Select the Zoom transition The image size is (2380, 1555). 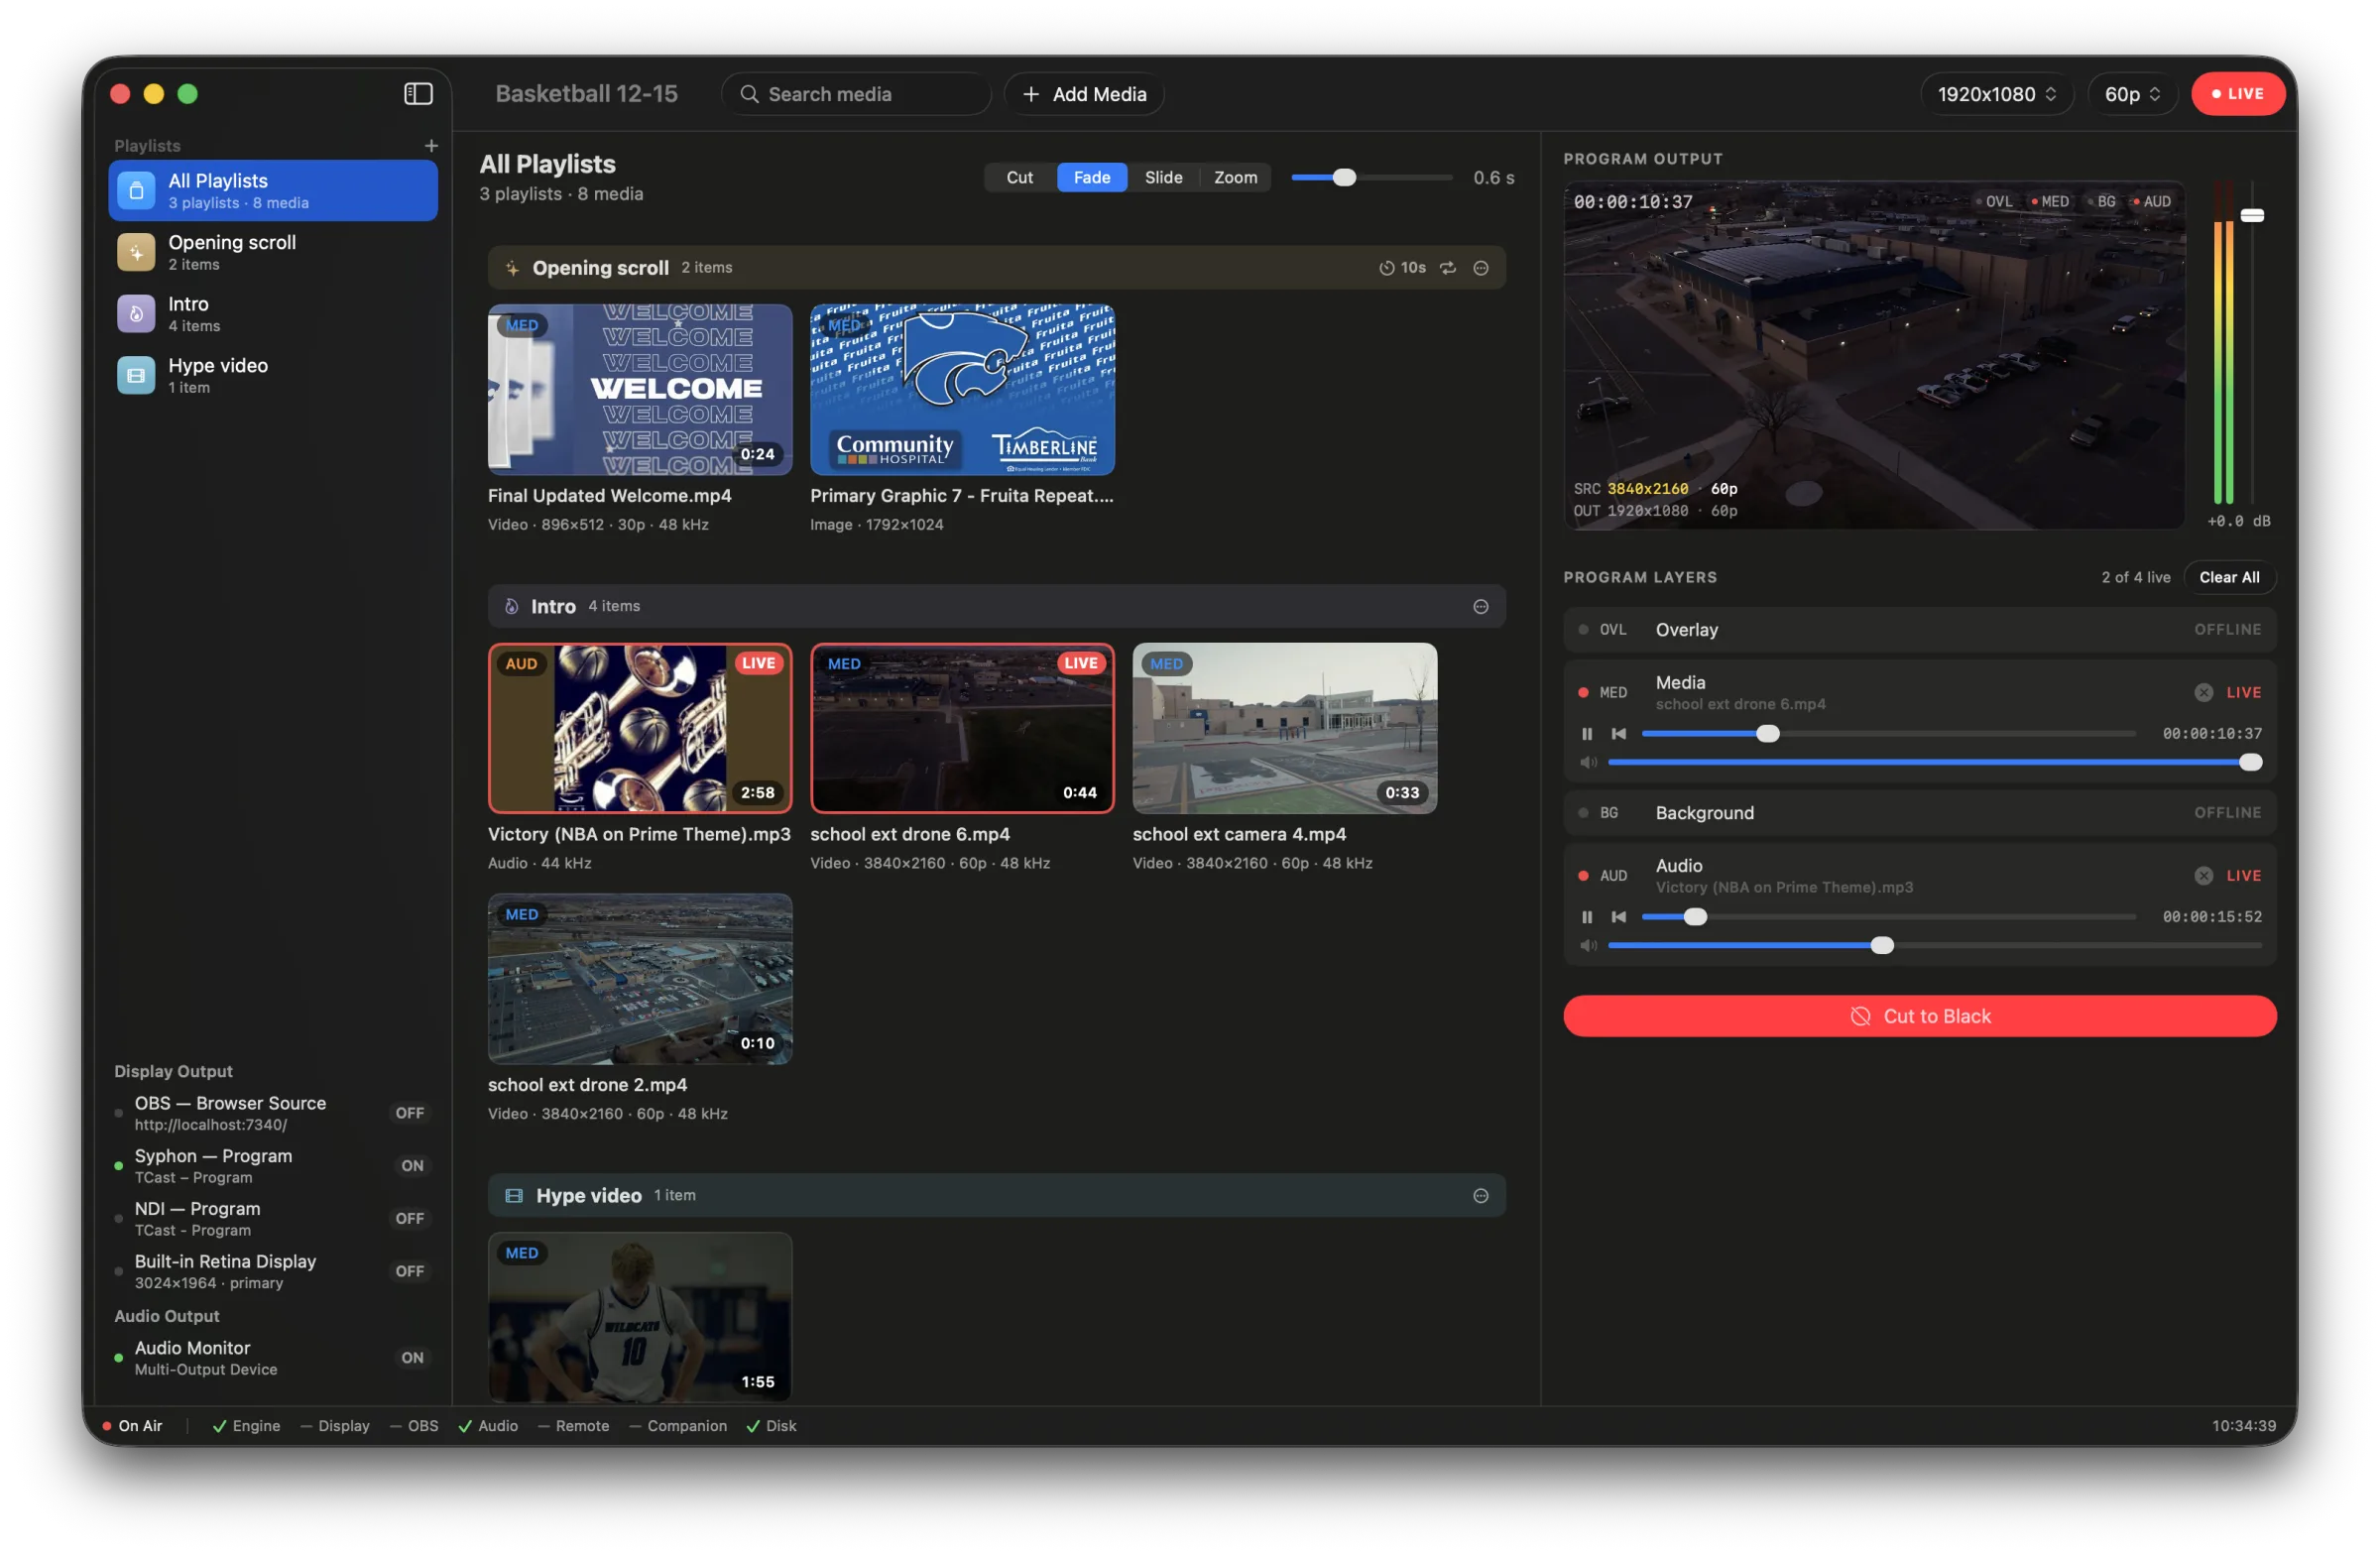pos(1235,177)
